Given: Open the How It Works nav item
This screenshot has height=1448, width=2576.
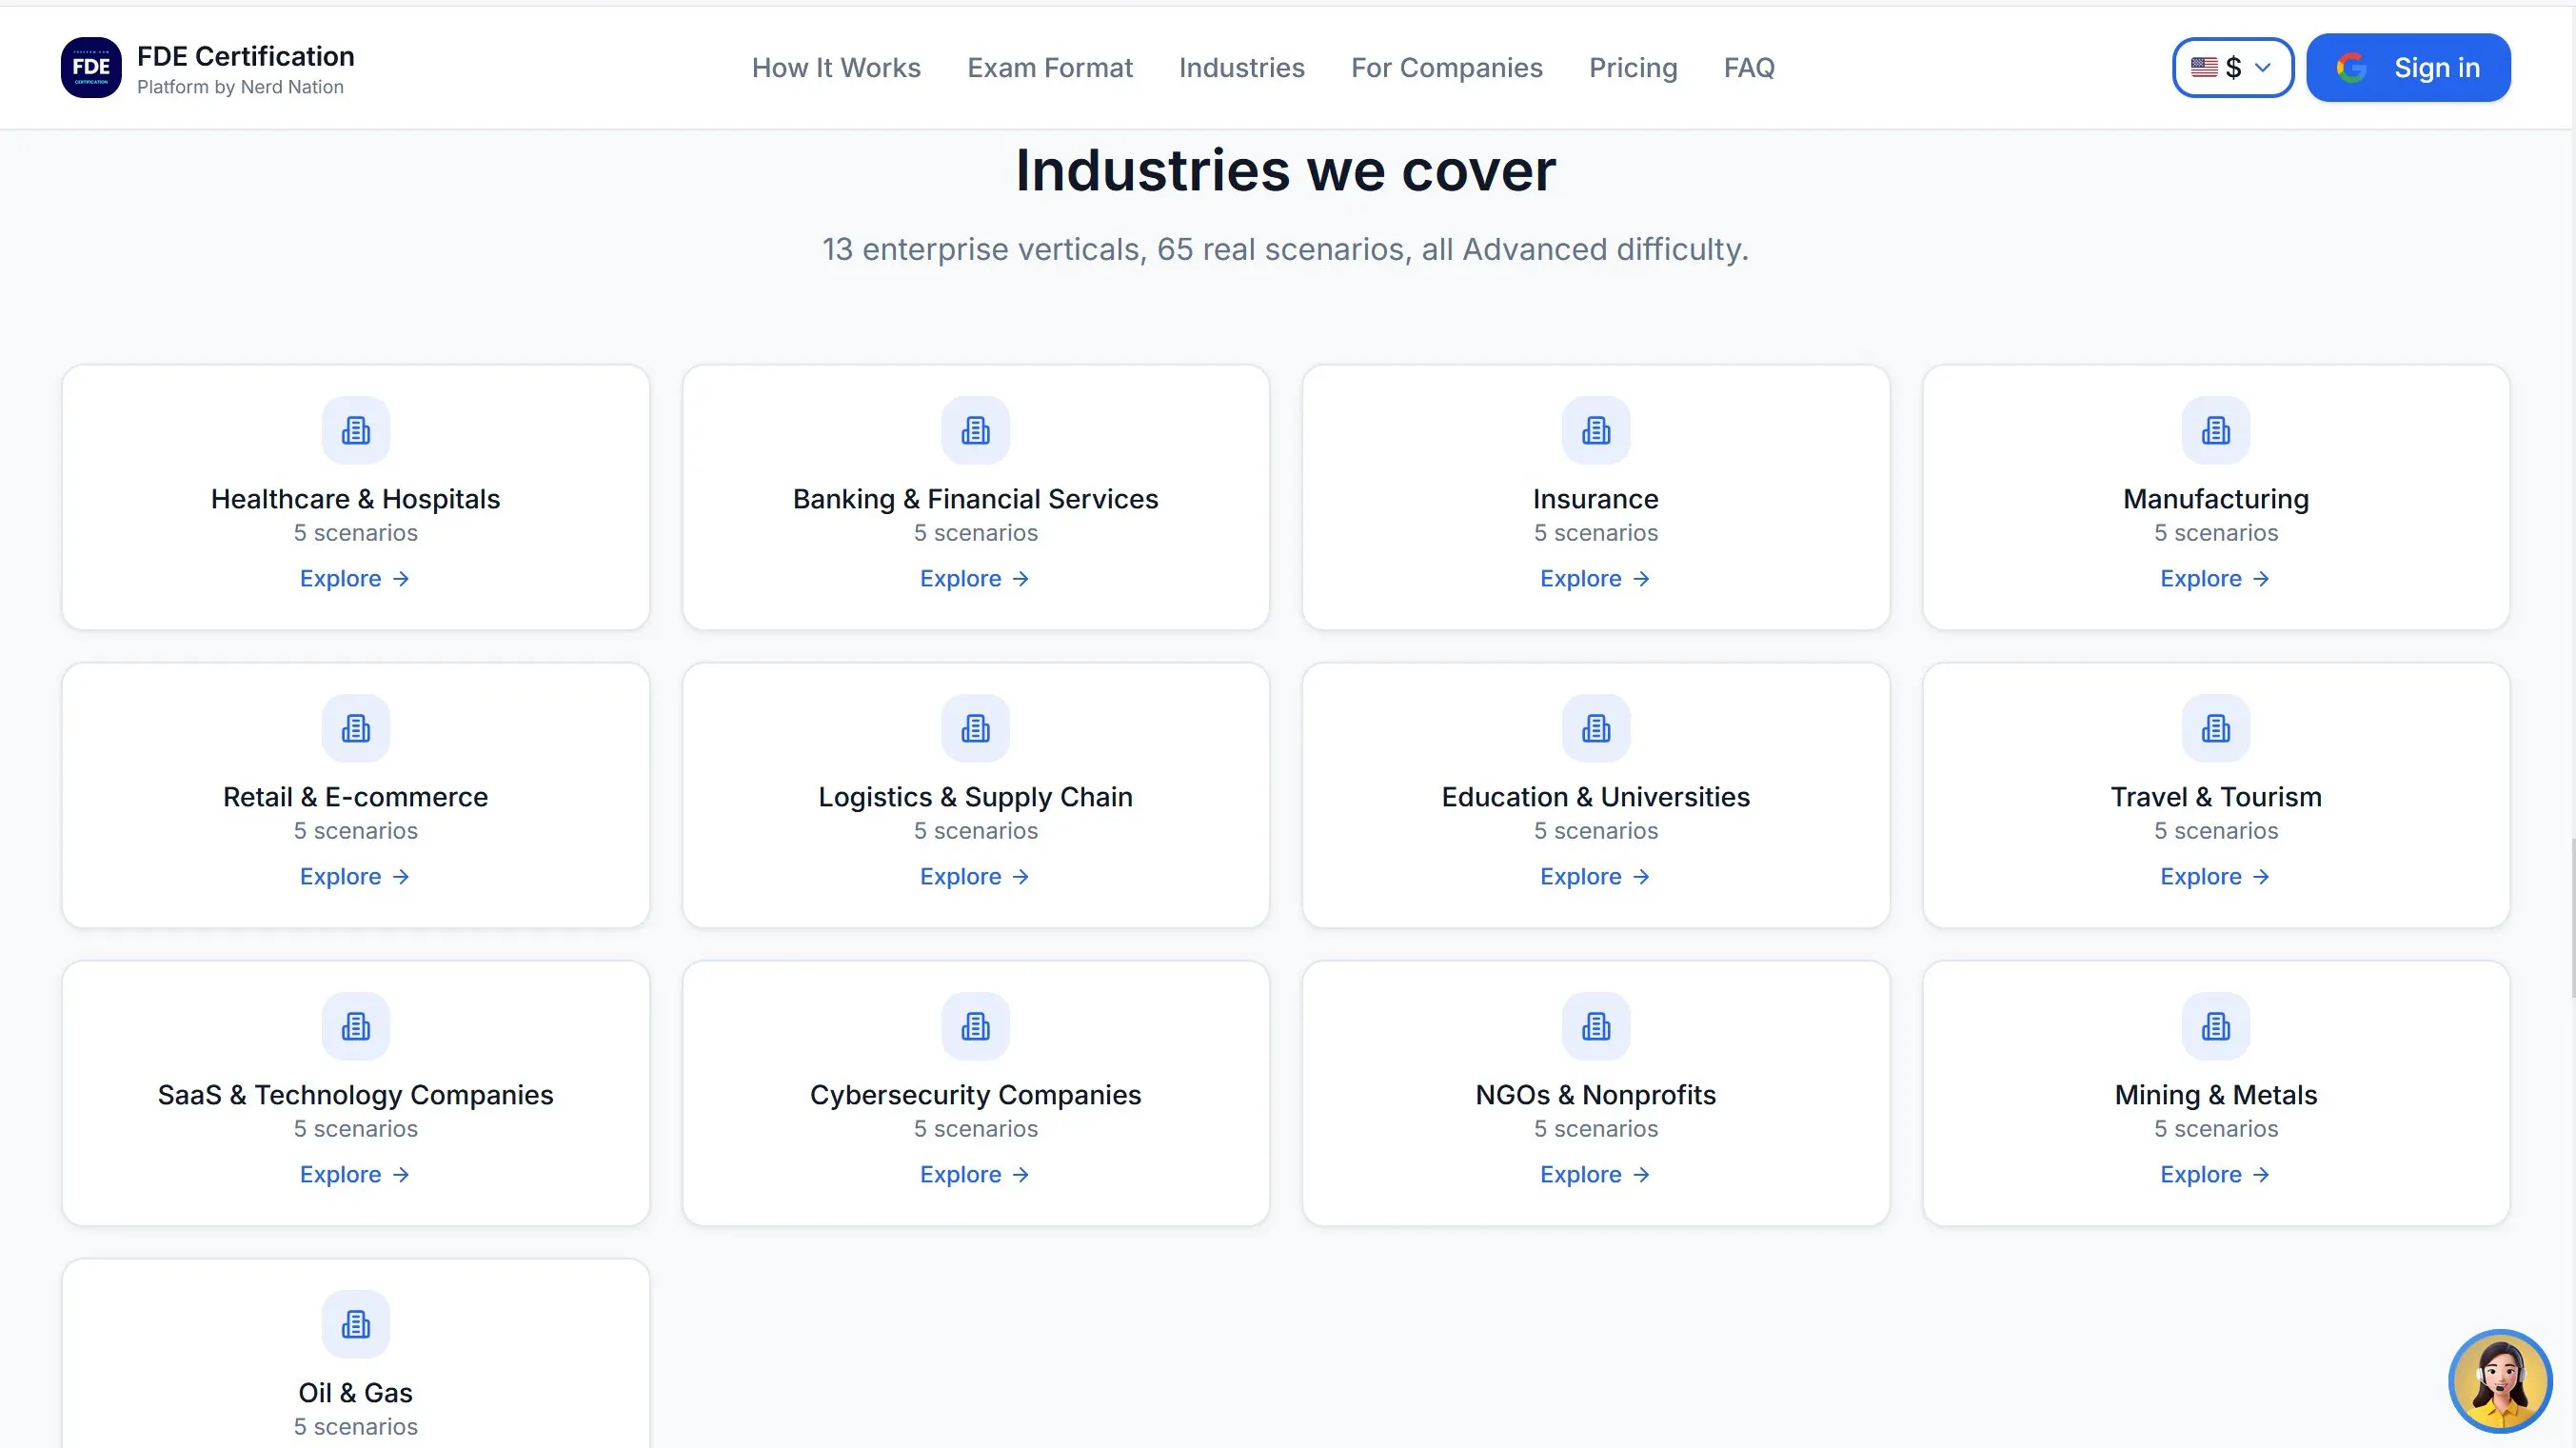Looking at the screenshot, I should click(x=836, y=68).
